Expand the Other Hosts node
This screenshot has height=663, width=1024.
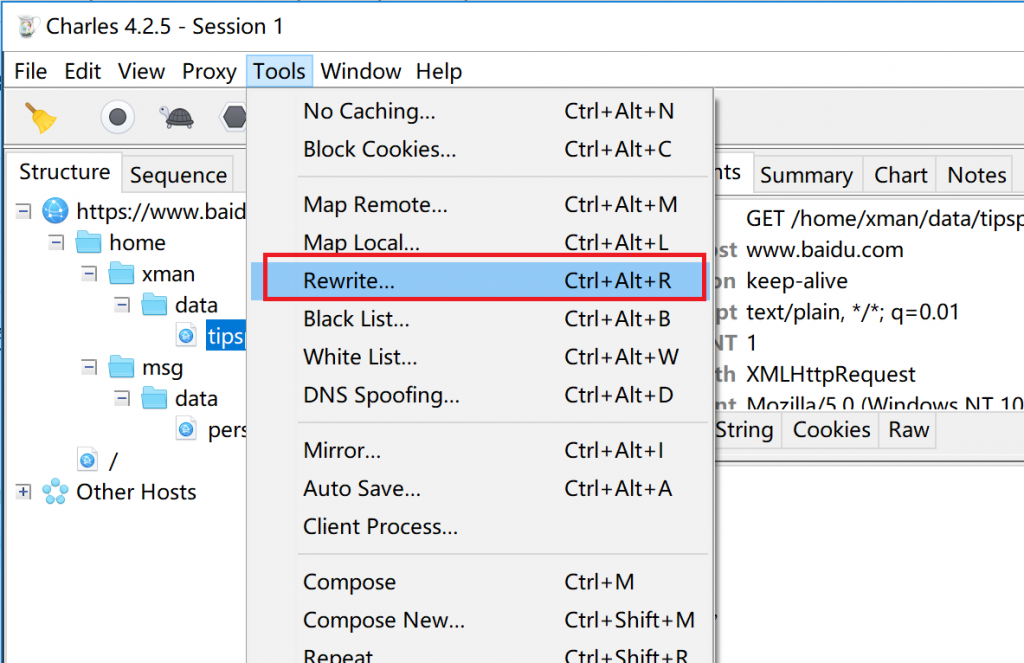24,492
